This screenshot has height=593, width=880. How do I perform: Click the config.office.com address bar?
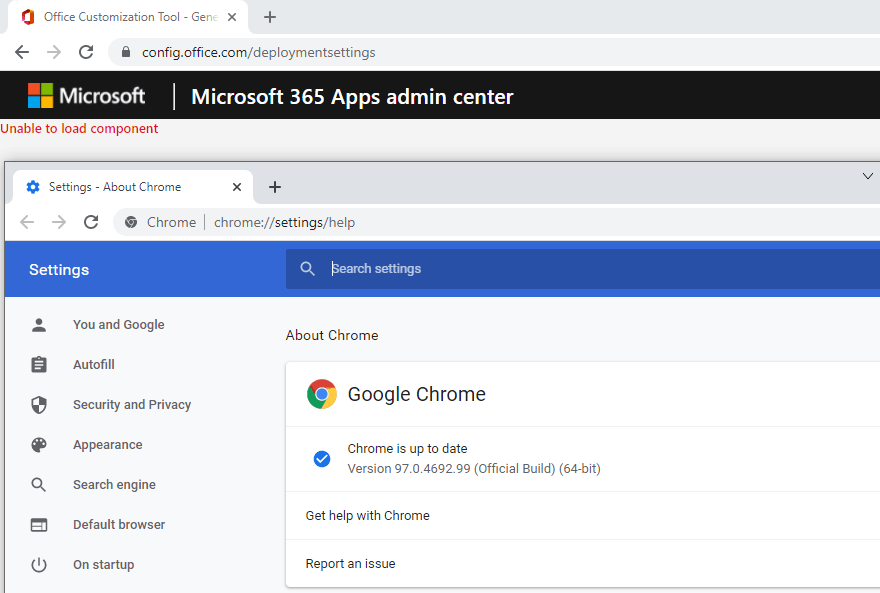494,52
